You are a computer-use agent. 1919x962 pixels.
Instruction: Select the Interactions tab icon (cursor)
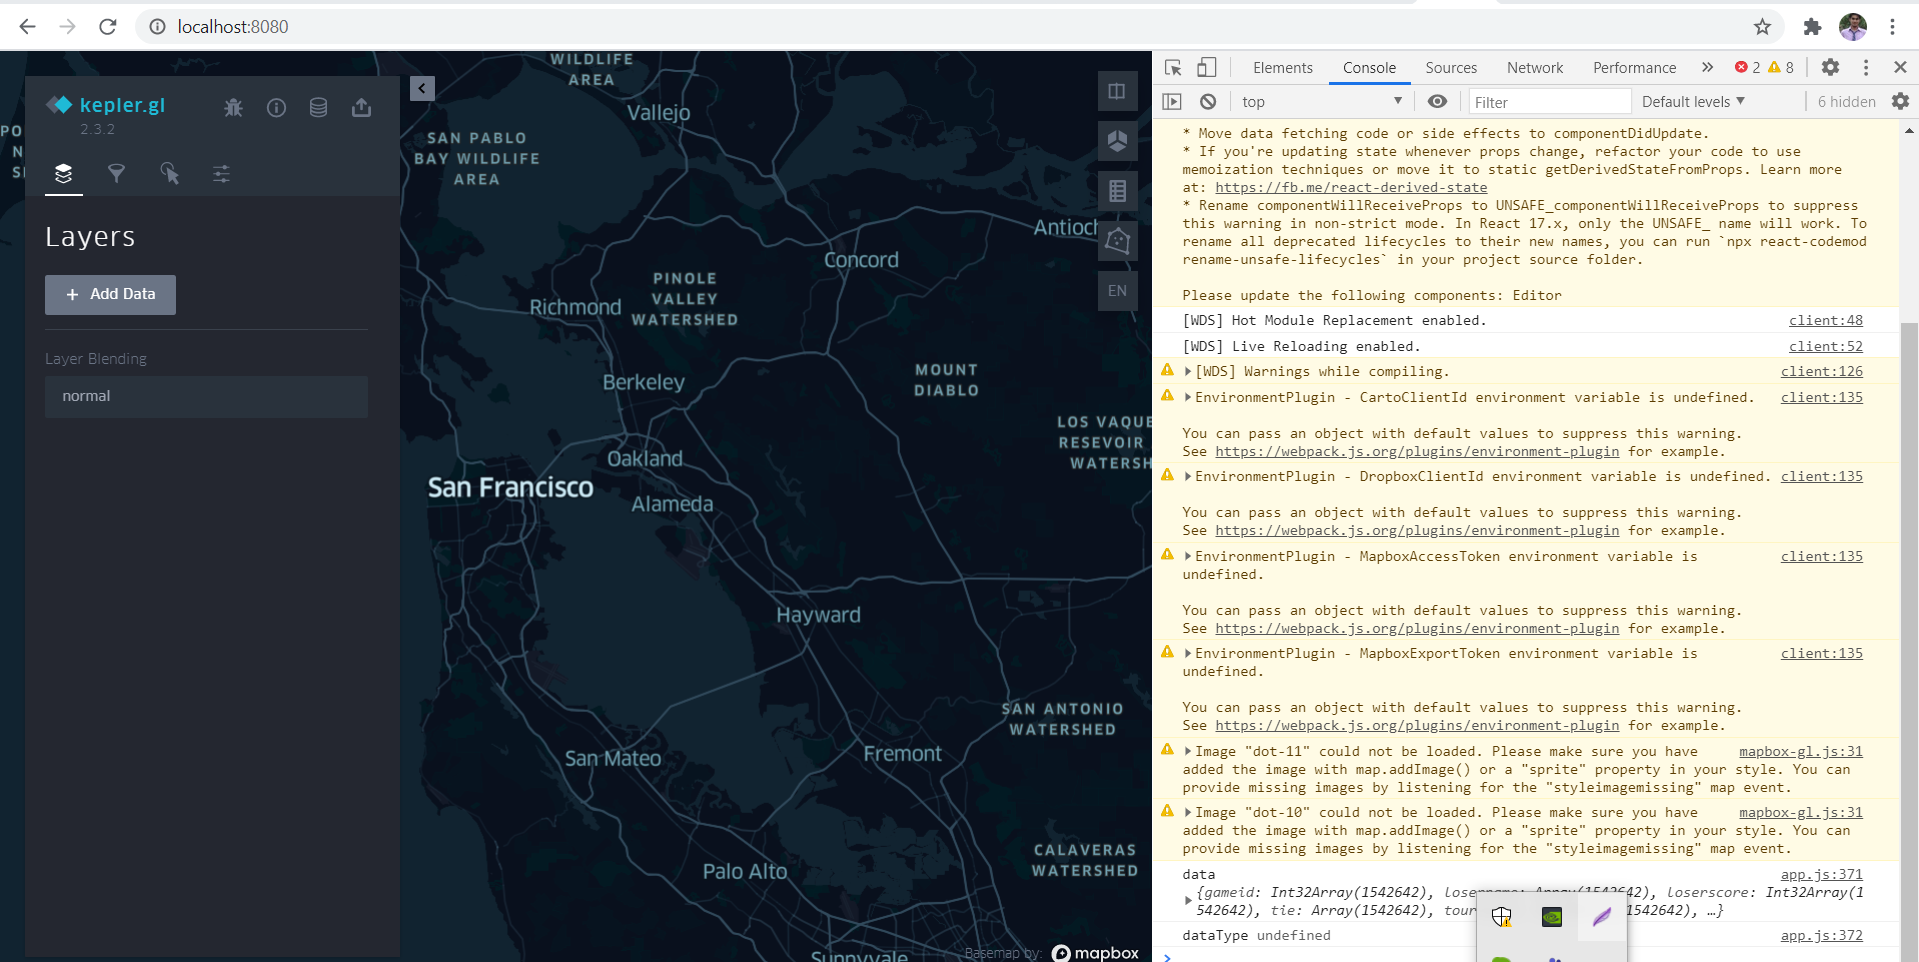[170, 173]
